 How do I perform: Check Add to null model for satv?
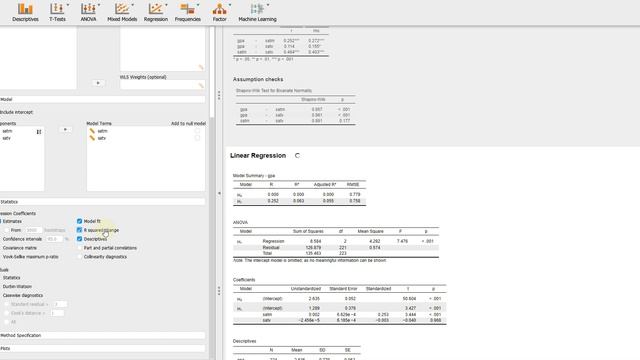point(198,138)
